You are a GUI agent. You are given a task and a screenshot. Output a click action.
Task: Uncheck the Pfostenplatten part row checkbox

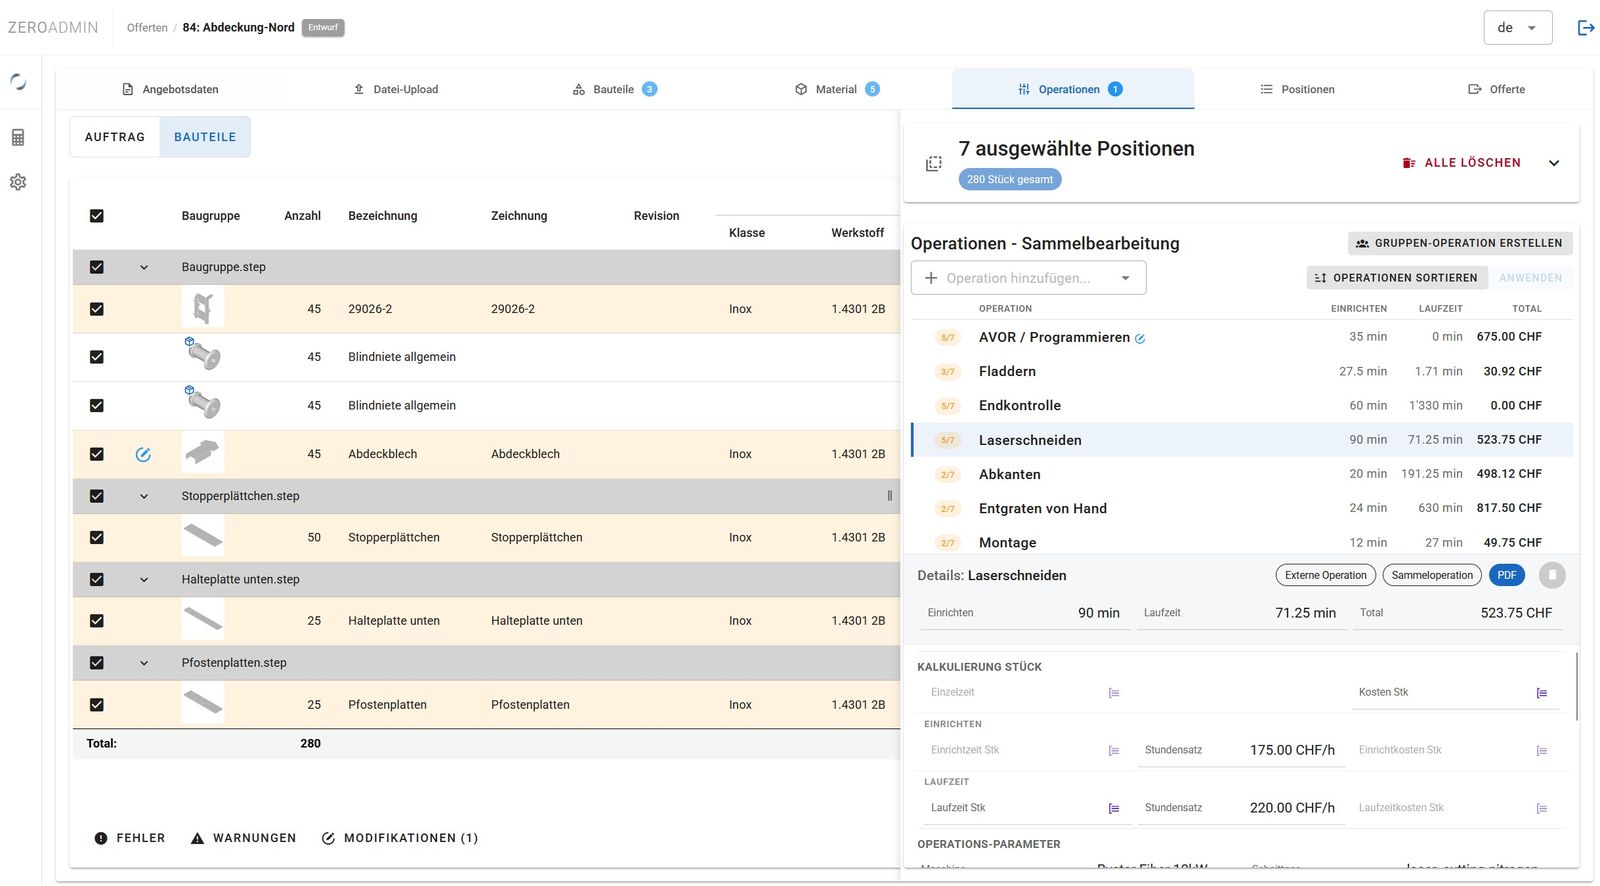tap(97, 704)
